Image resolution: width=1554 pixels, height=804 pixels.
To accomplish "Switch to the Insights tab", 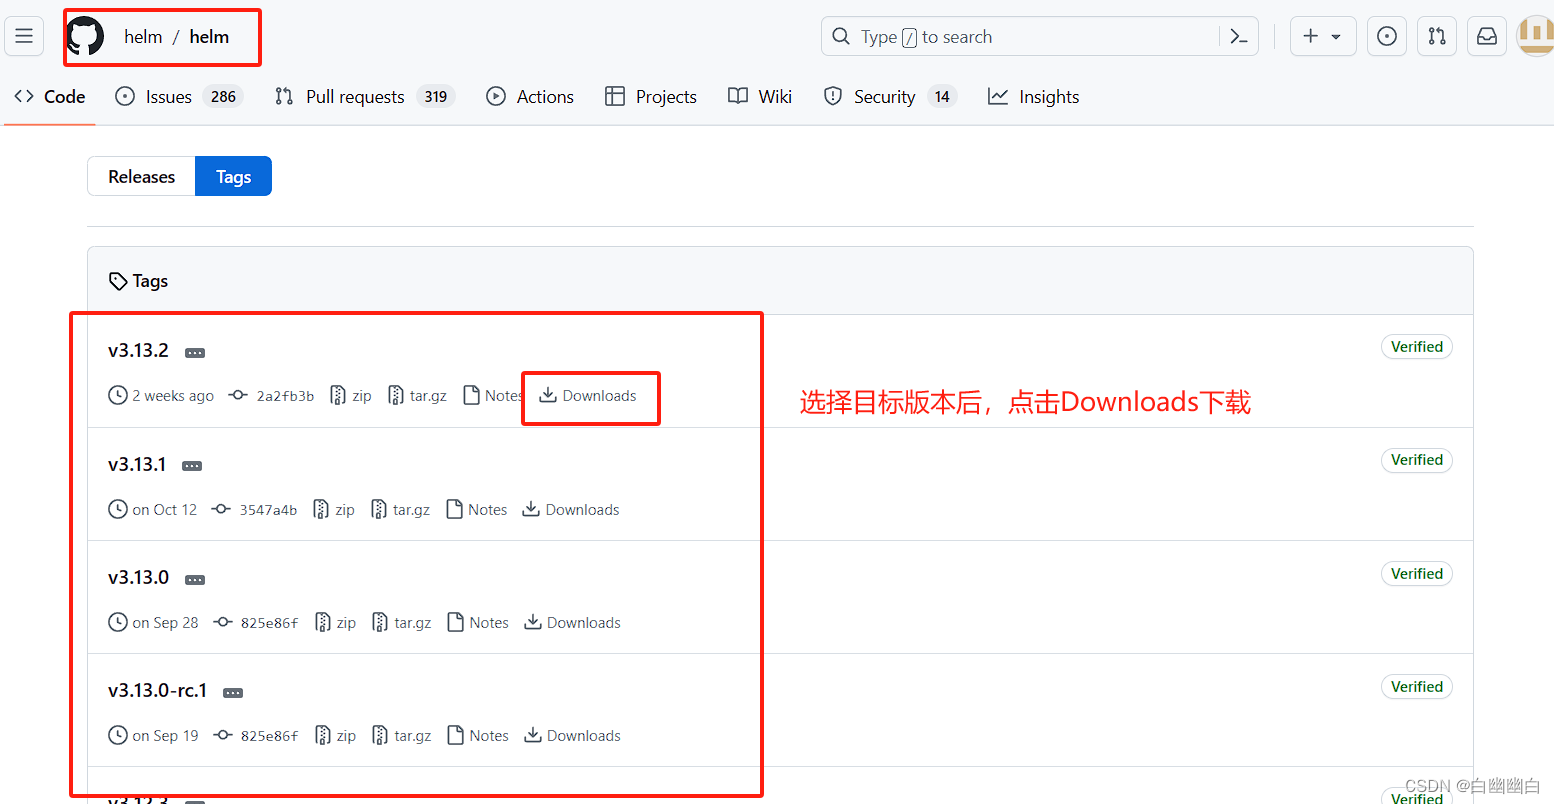I will 1034,97.
